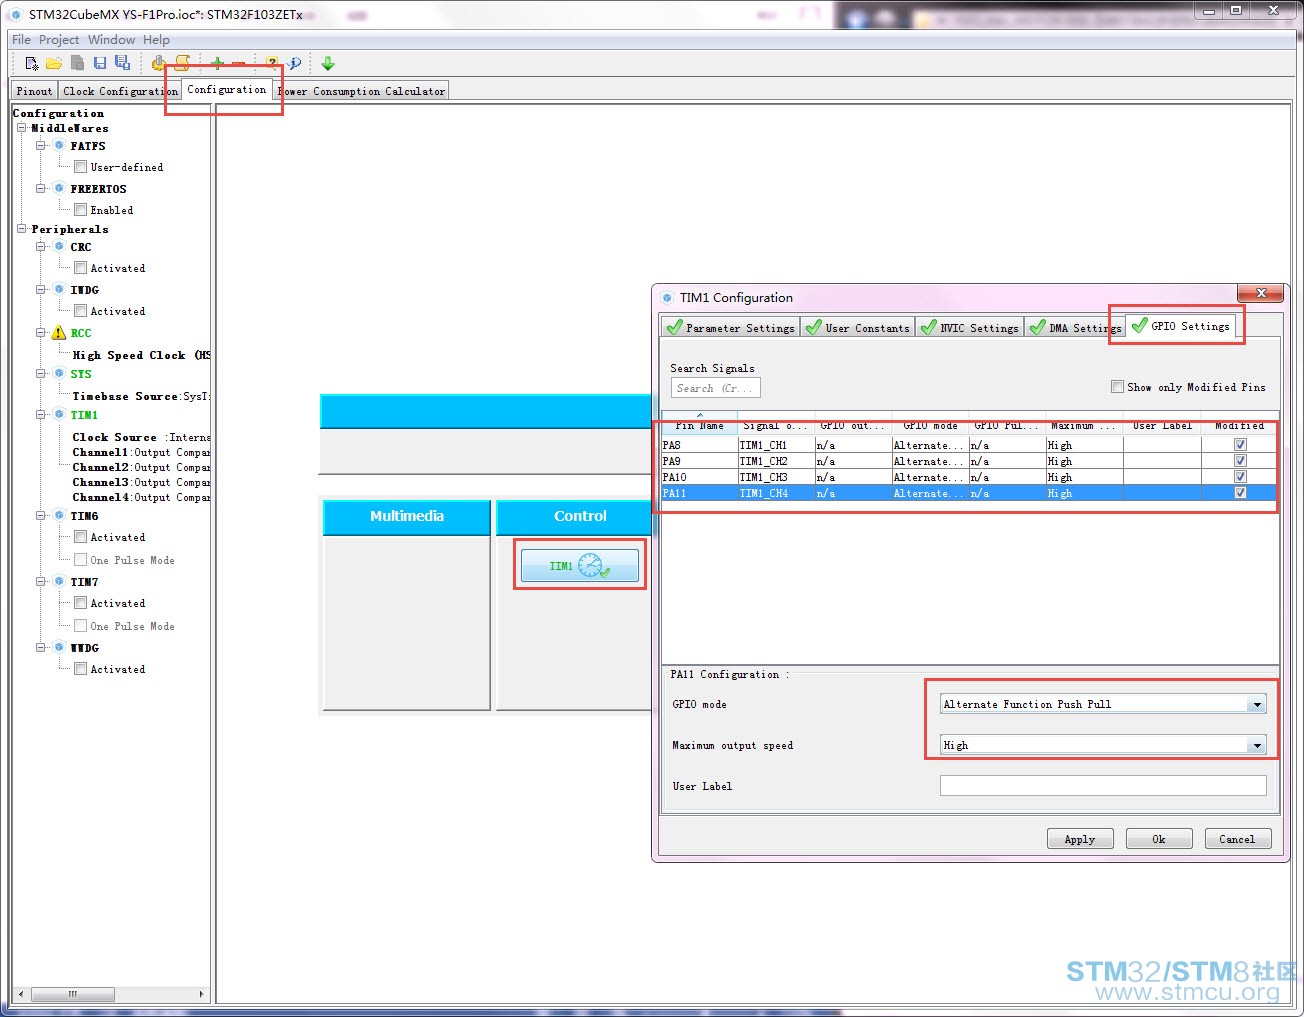Open the Project menu
Viewport: 1304px width, 1017px height.
tap(59, 40)
